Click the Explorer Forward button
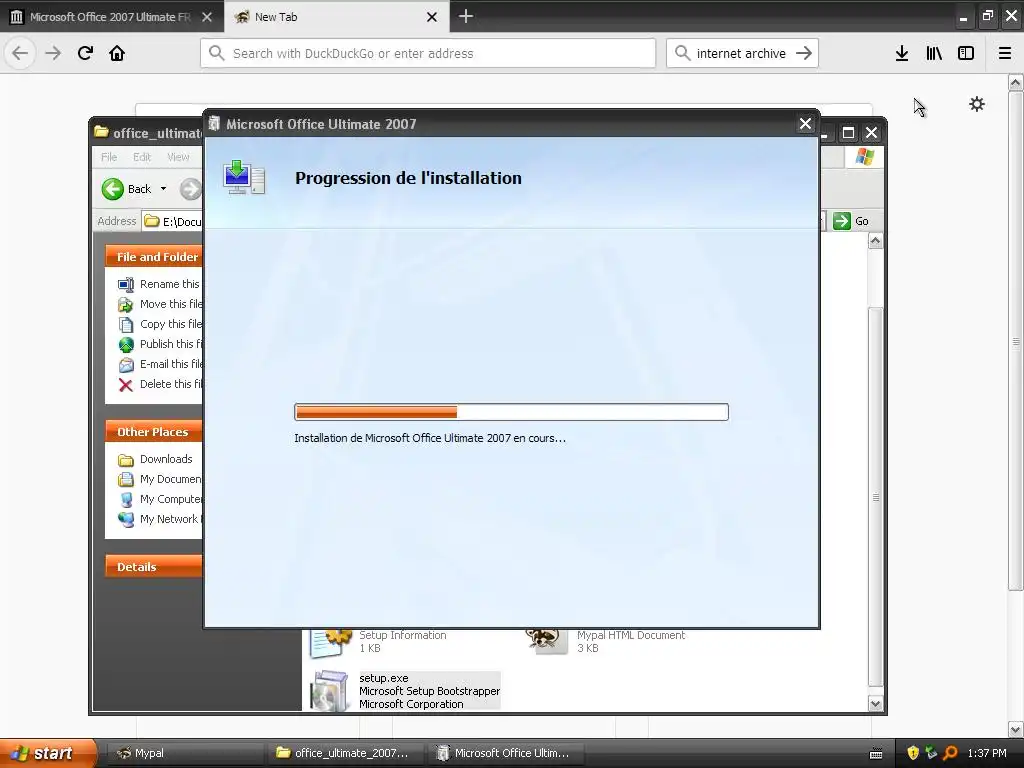Image resolution: width=1024 pixels, height=768 pixels. click(x=190, y=189)
